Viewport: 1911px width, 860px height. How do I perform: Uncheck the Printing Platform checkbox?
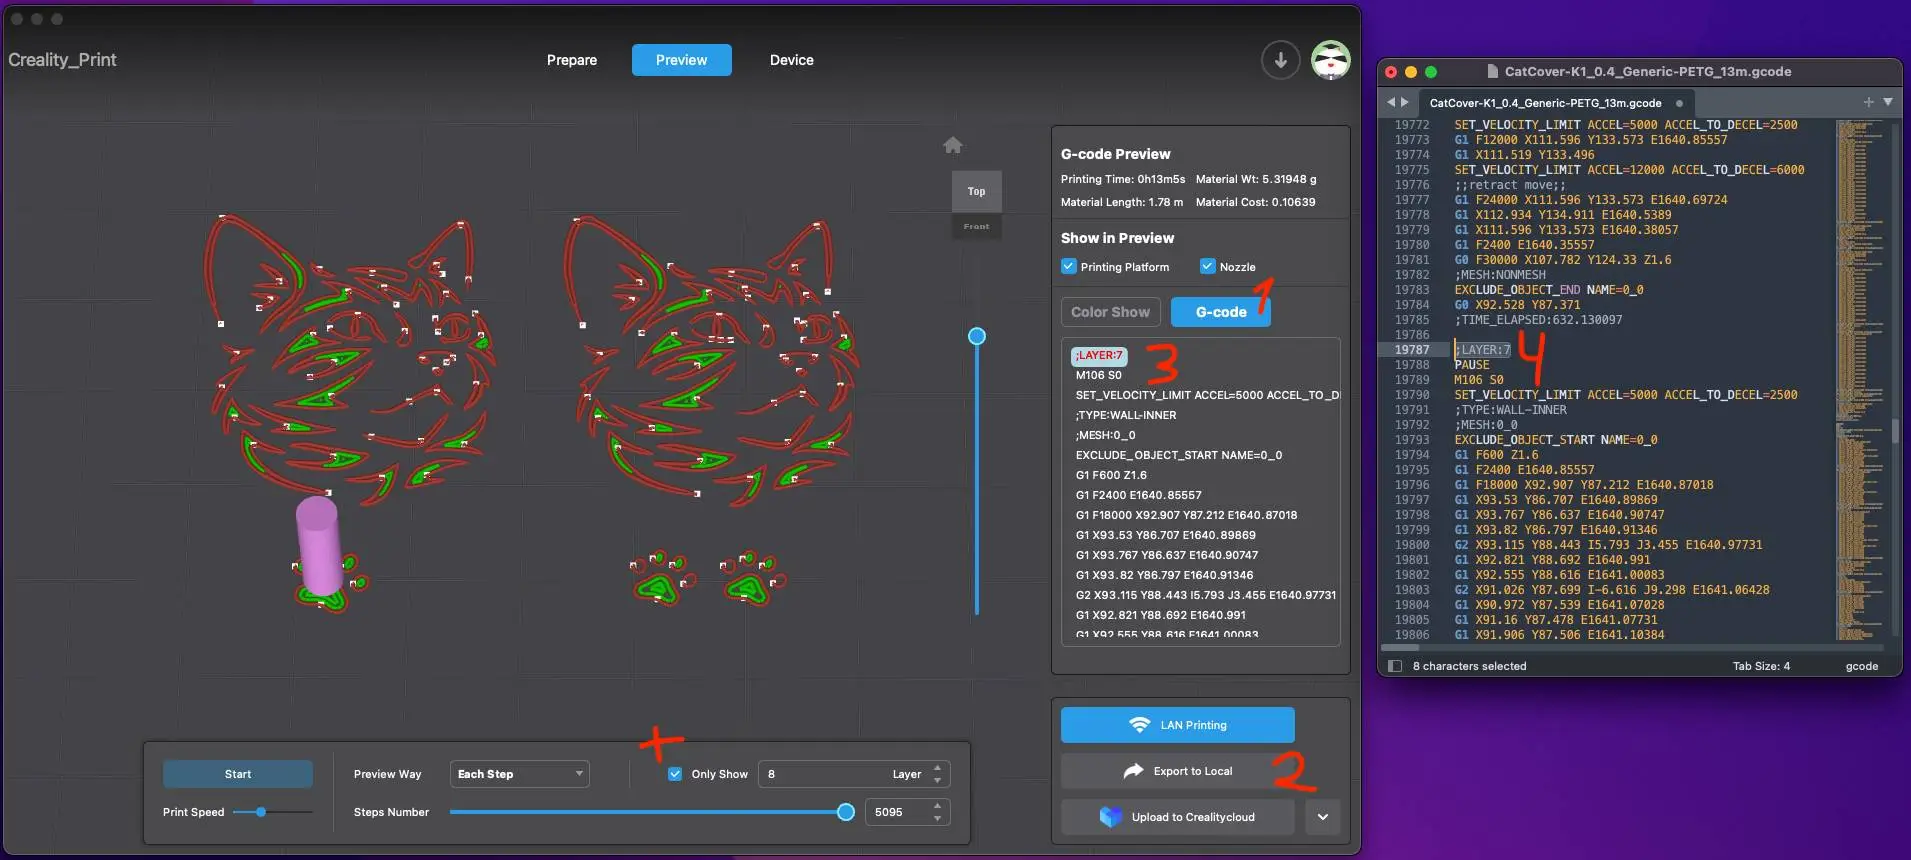(1069, 267)
